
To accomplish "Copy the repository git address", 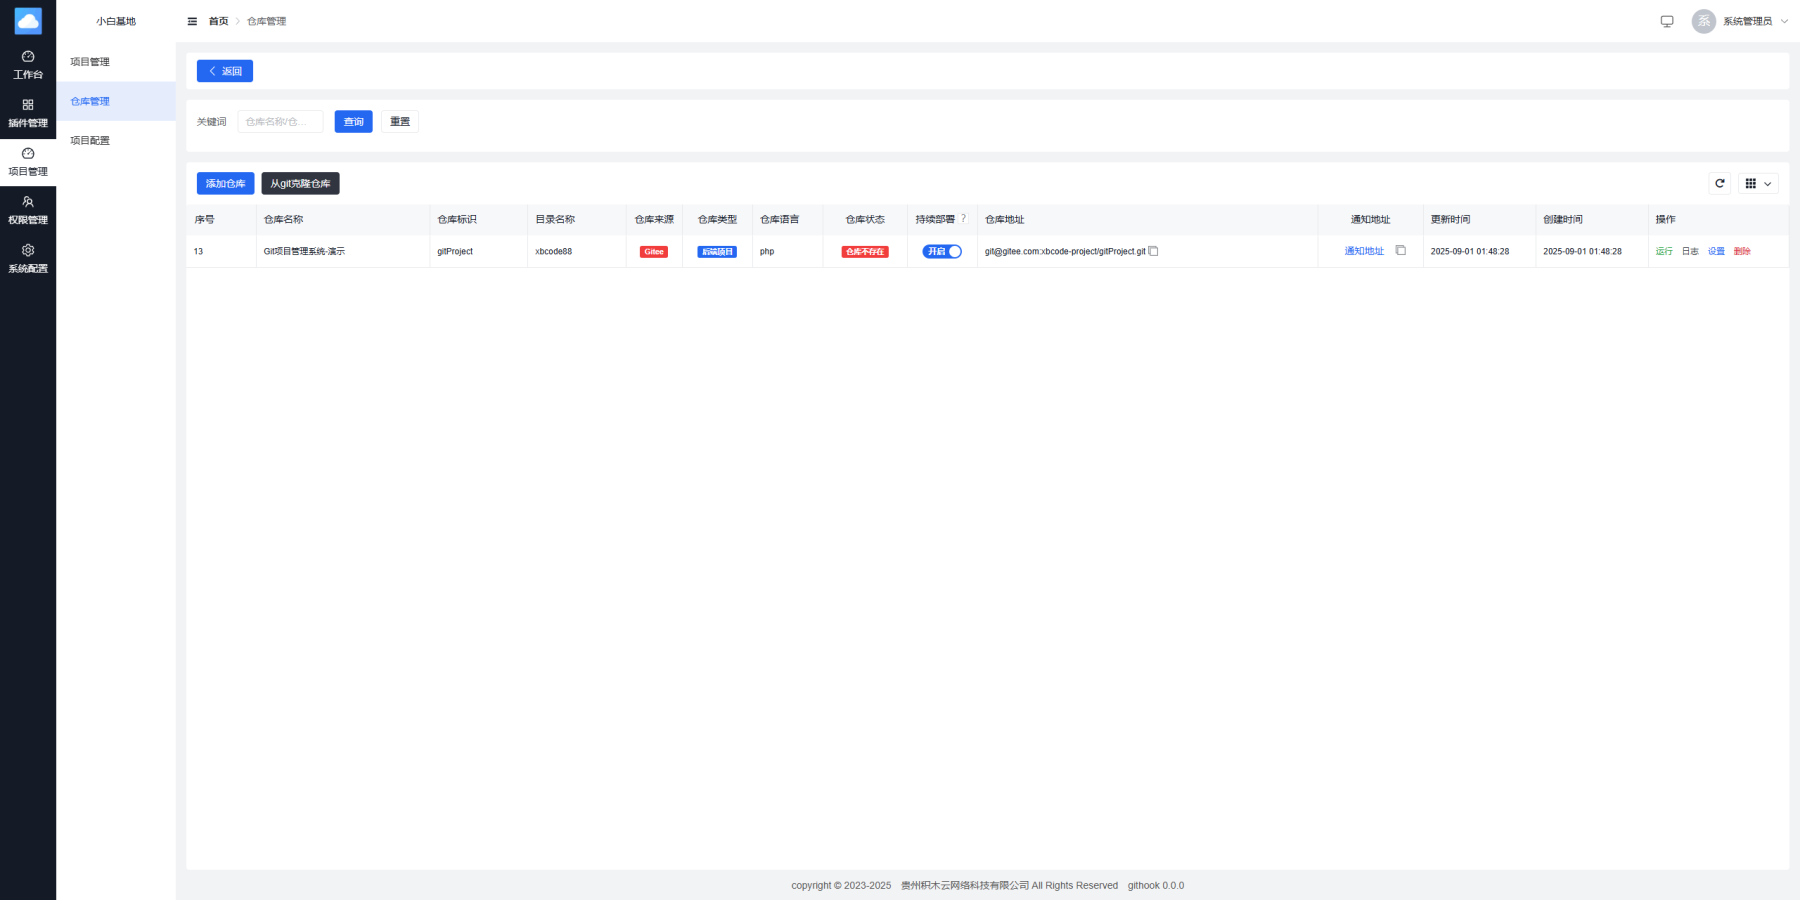I will [x=1153, y=251].
